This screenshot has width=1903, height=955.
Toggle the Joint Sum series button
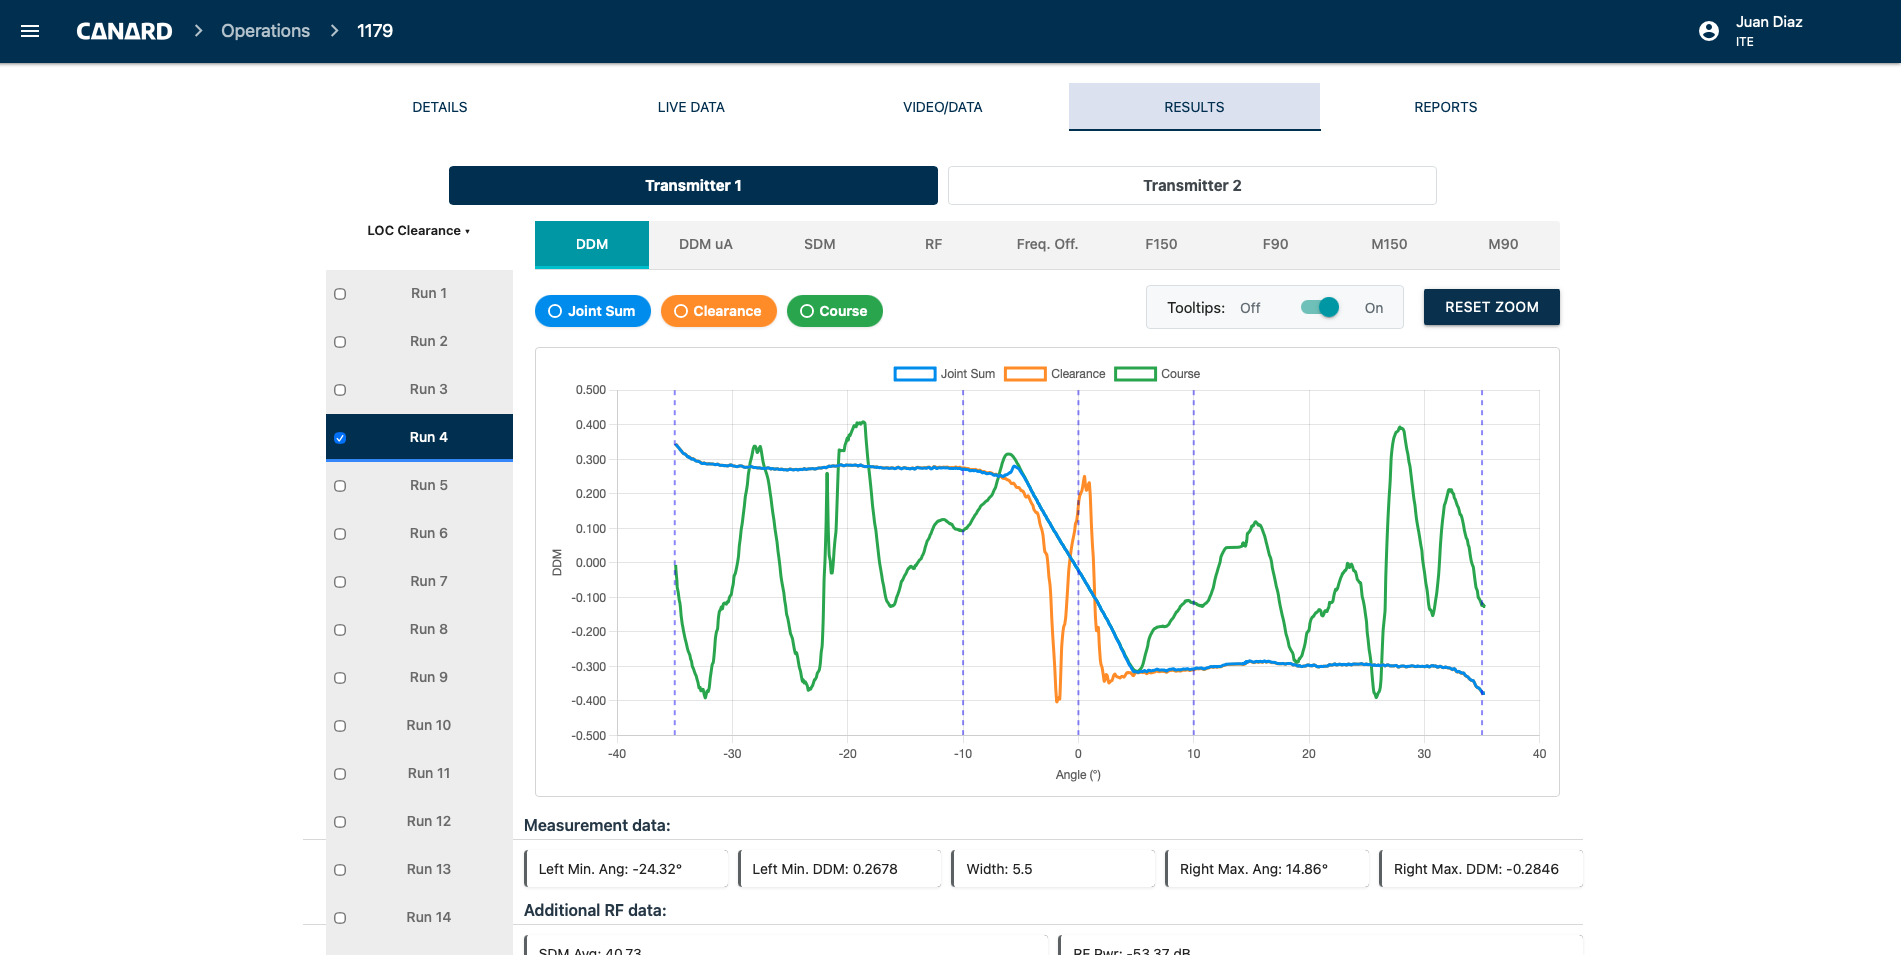pos(593,311)
